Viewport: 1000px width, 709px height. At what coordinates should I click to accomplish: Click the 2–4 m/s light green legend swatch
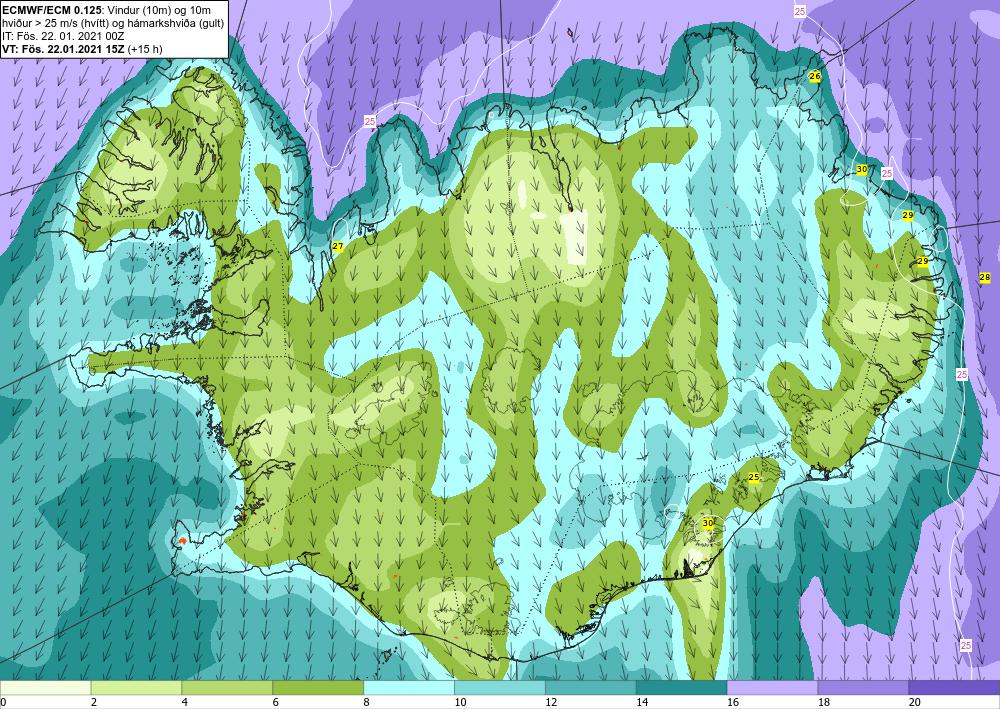136,688
